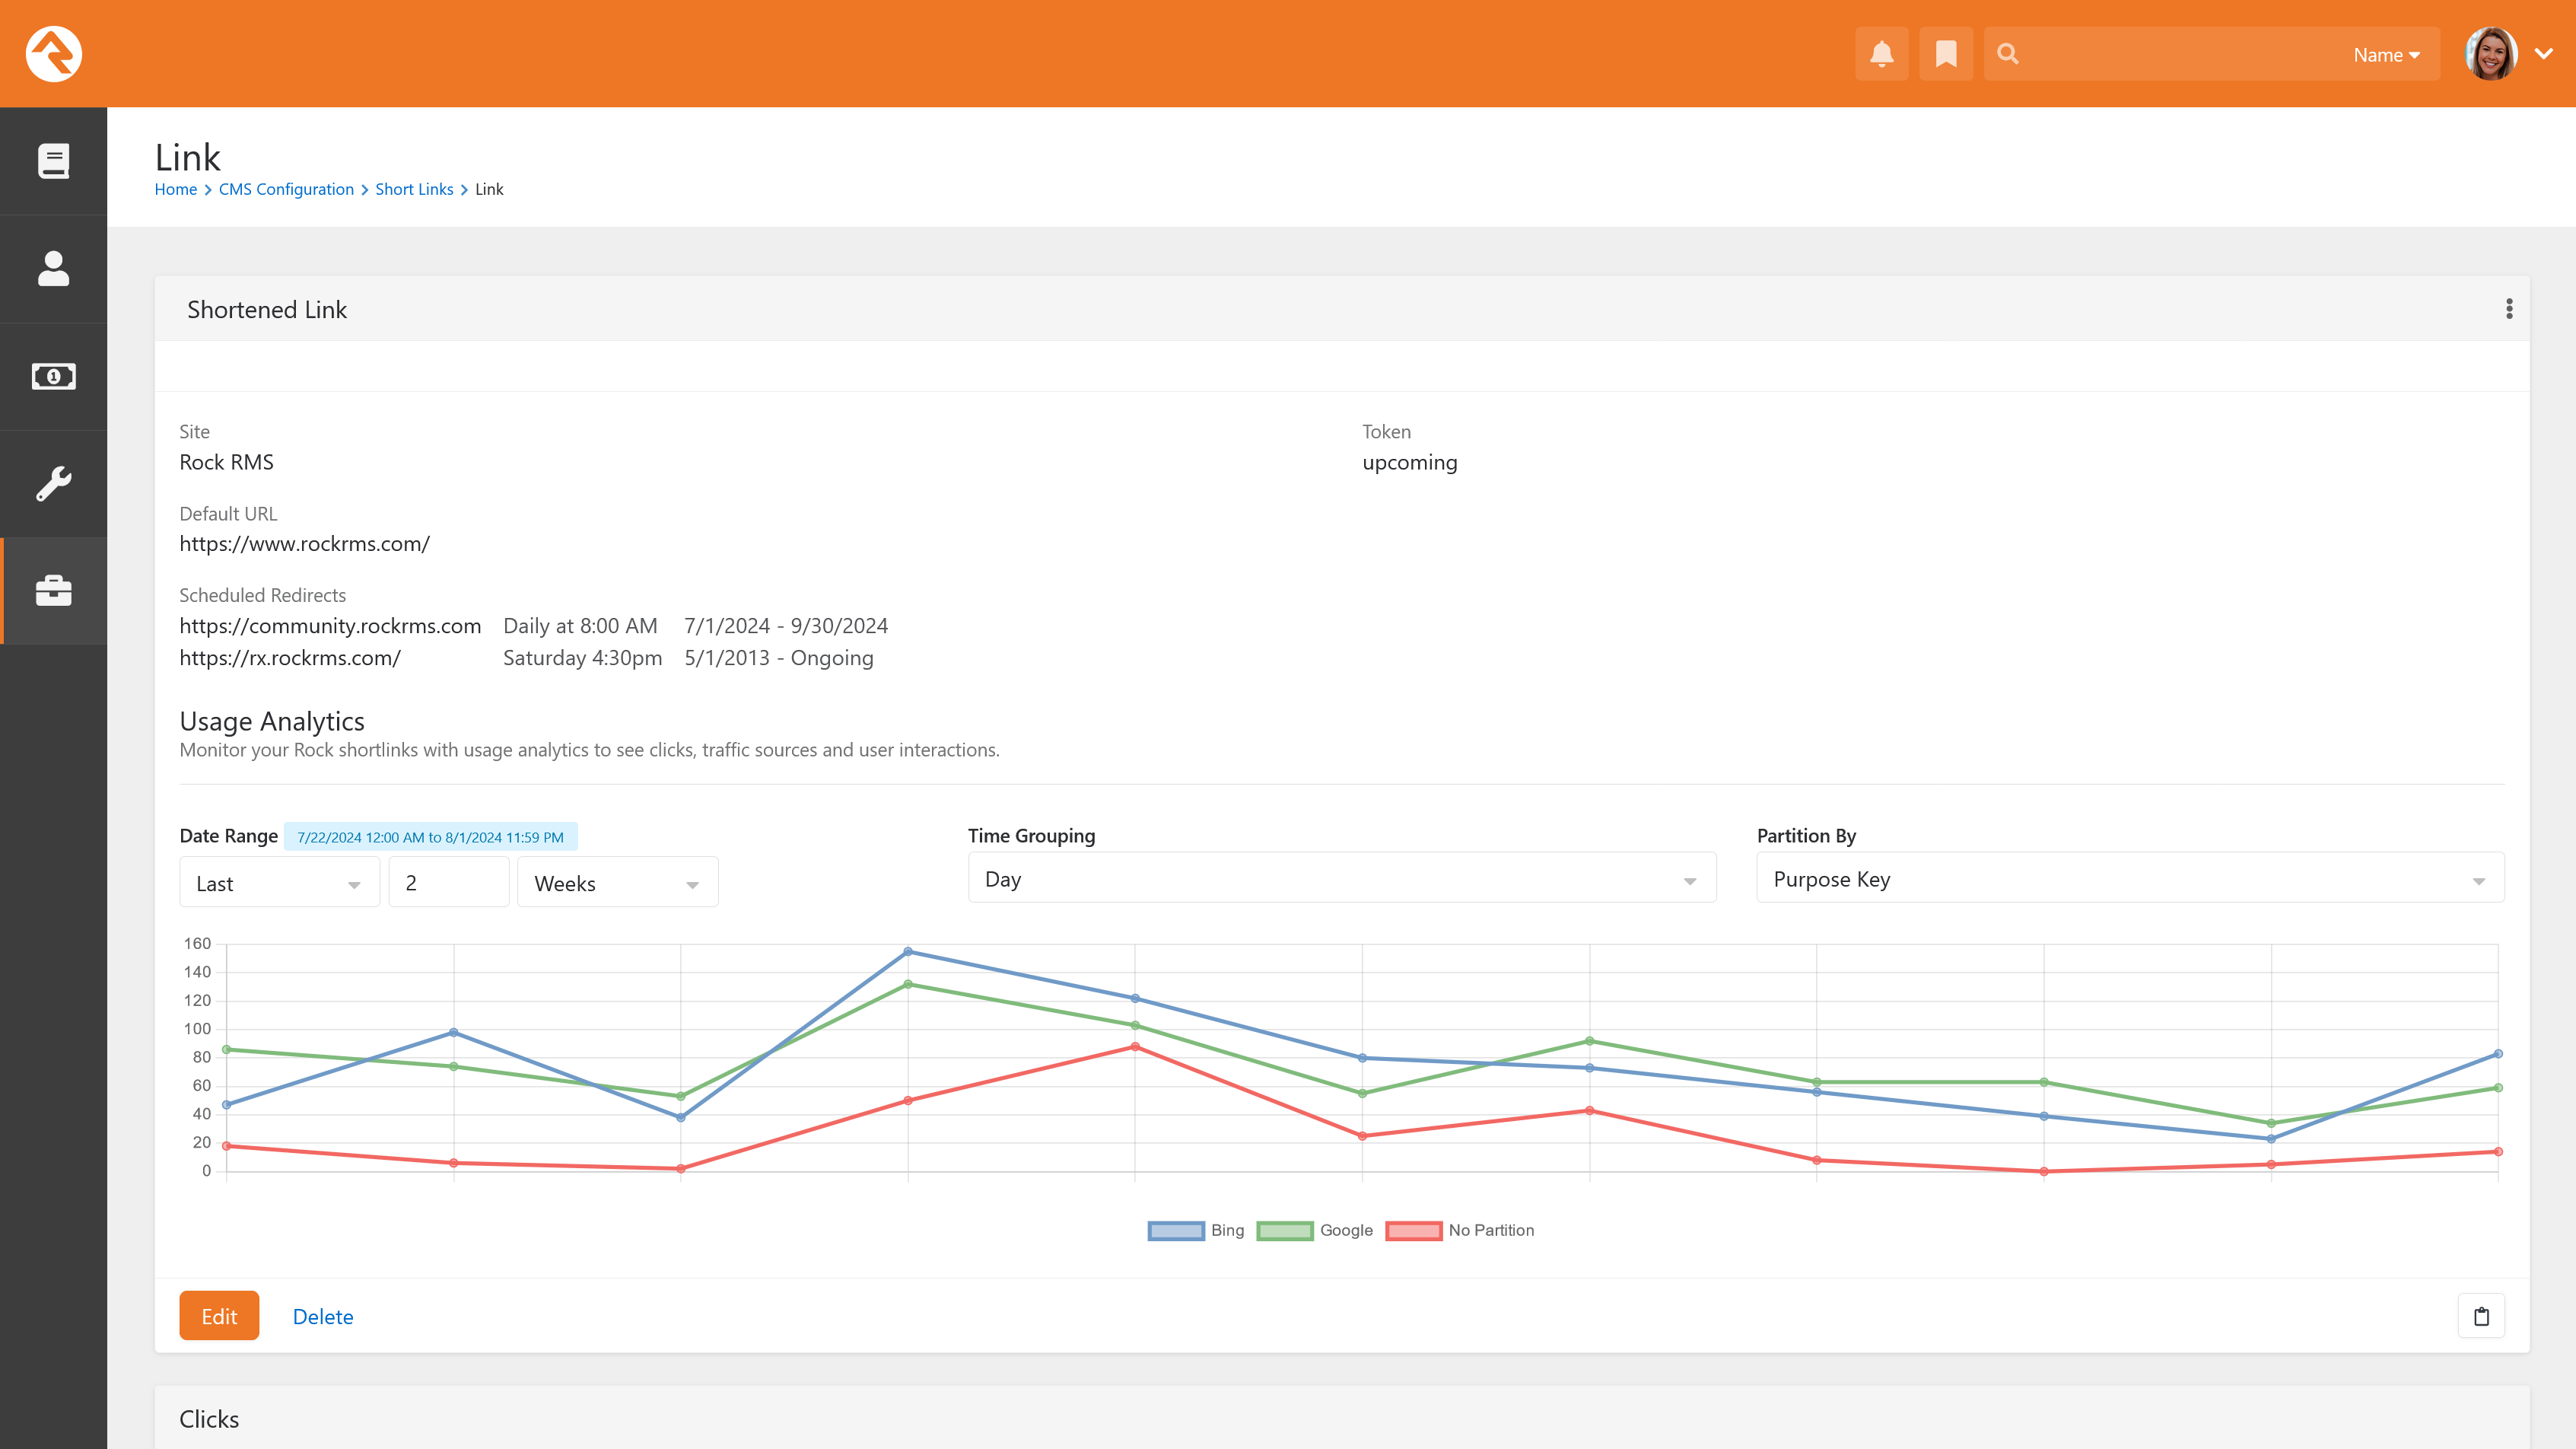2576x1449 pixels.
Task: Open the Intranet book sidebar icon
Action: coord(53,161)
